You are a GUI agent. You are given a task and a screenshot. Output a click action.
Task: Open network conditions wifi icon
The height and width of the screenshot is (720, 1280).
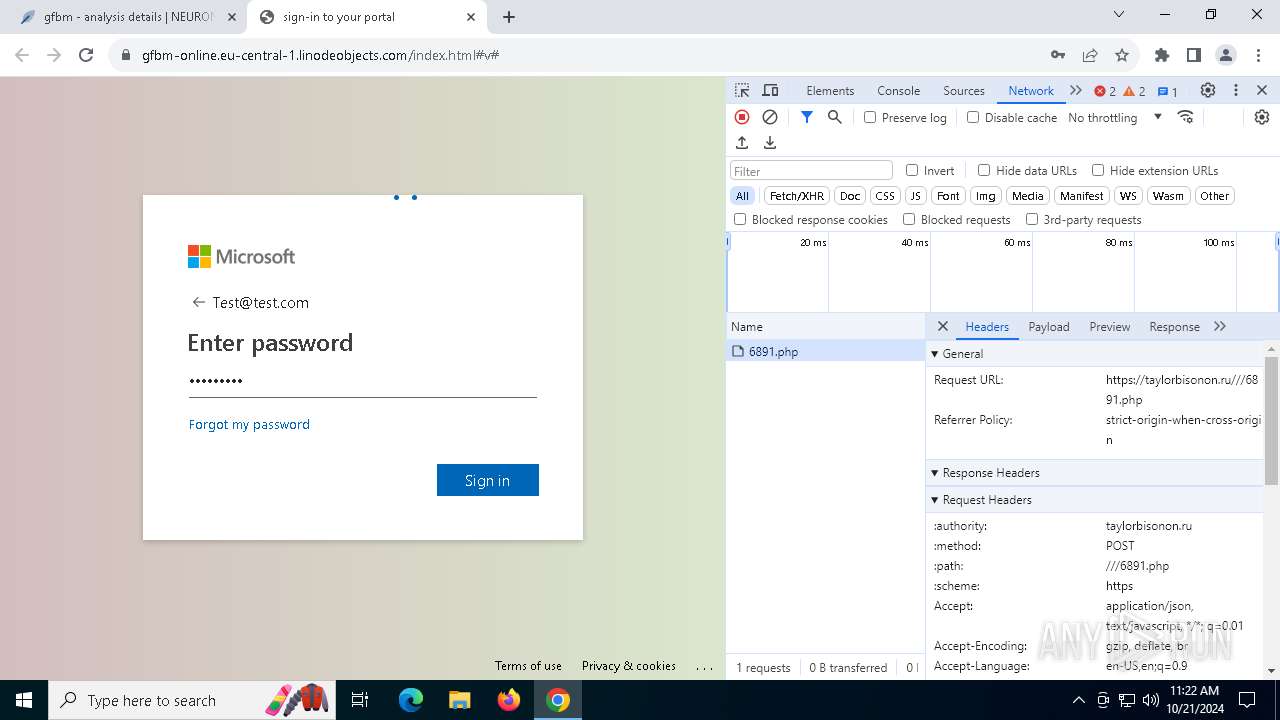(1186, 117)
